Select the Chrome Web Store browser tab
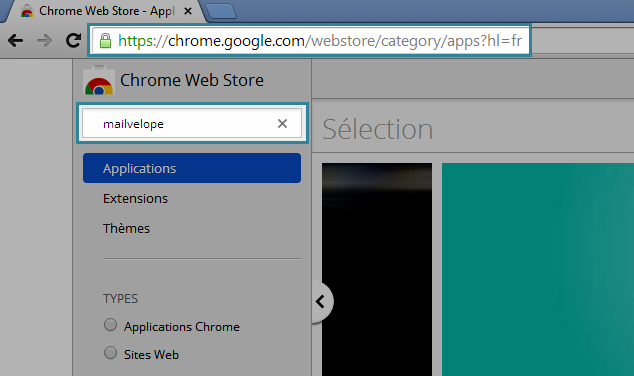Image resolution: width=634 pixels, height=376 pixels. click(105, 11)
